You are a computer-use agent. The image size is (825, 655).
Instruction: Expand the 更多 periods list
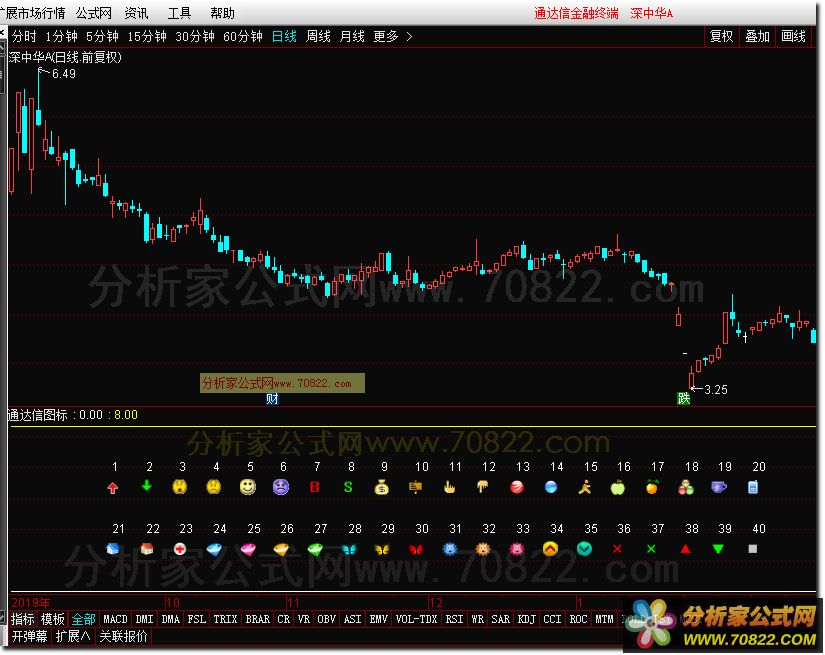392,36
